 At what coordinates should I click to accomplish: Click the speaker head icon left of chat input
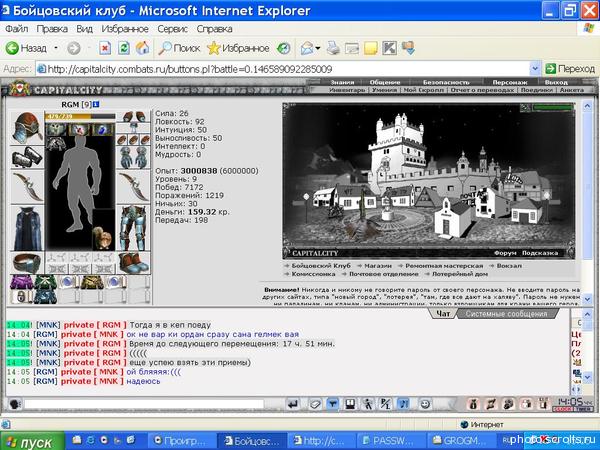pyautogui.click(x=15, y=404)
